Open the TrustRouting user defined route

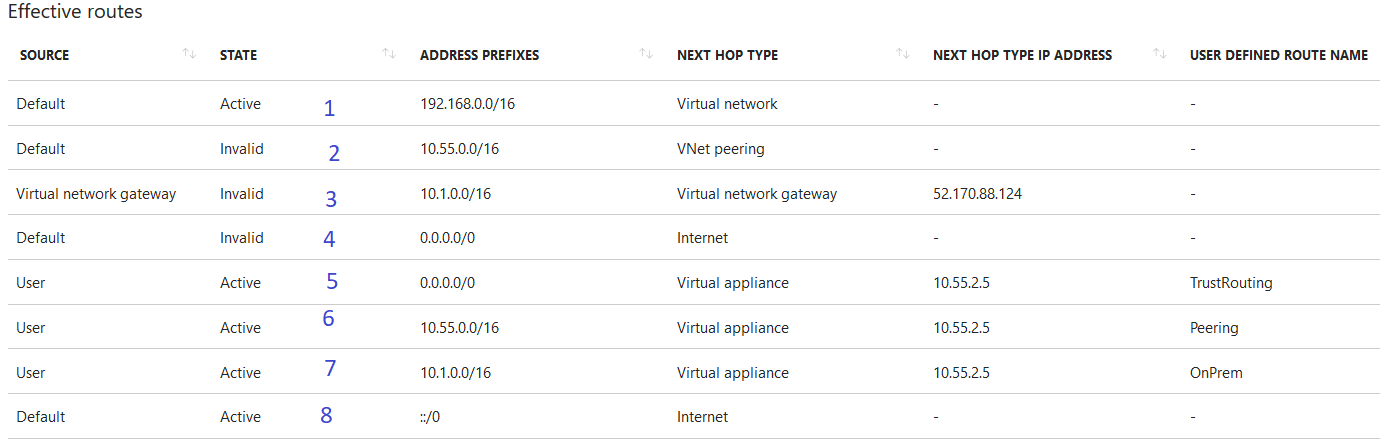(1231, 283)
